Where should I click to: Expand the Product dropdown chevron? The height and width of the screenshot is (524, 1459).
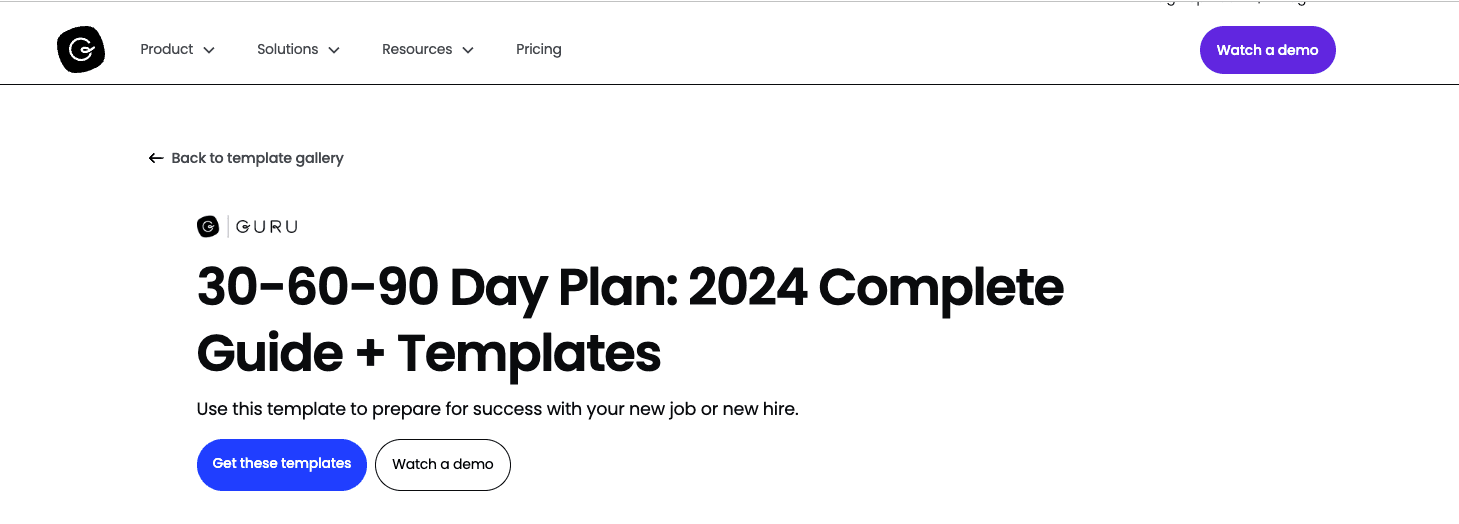tap(209, 50)
